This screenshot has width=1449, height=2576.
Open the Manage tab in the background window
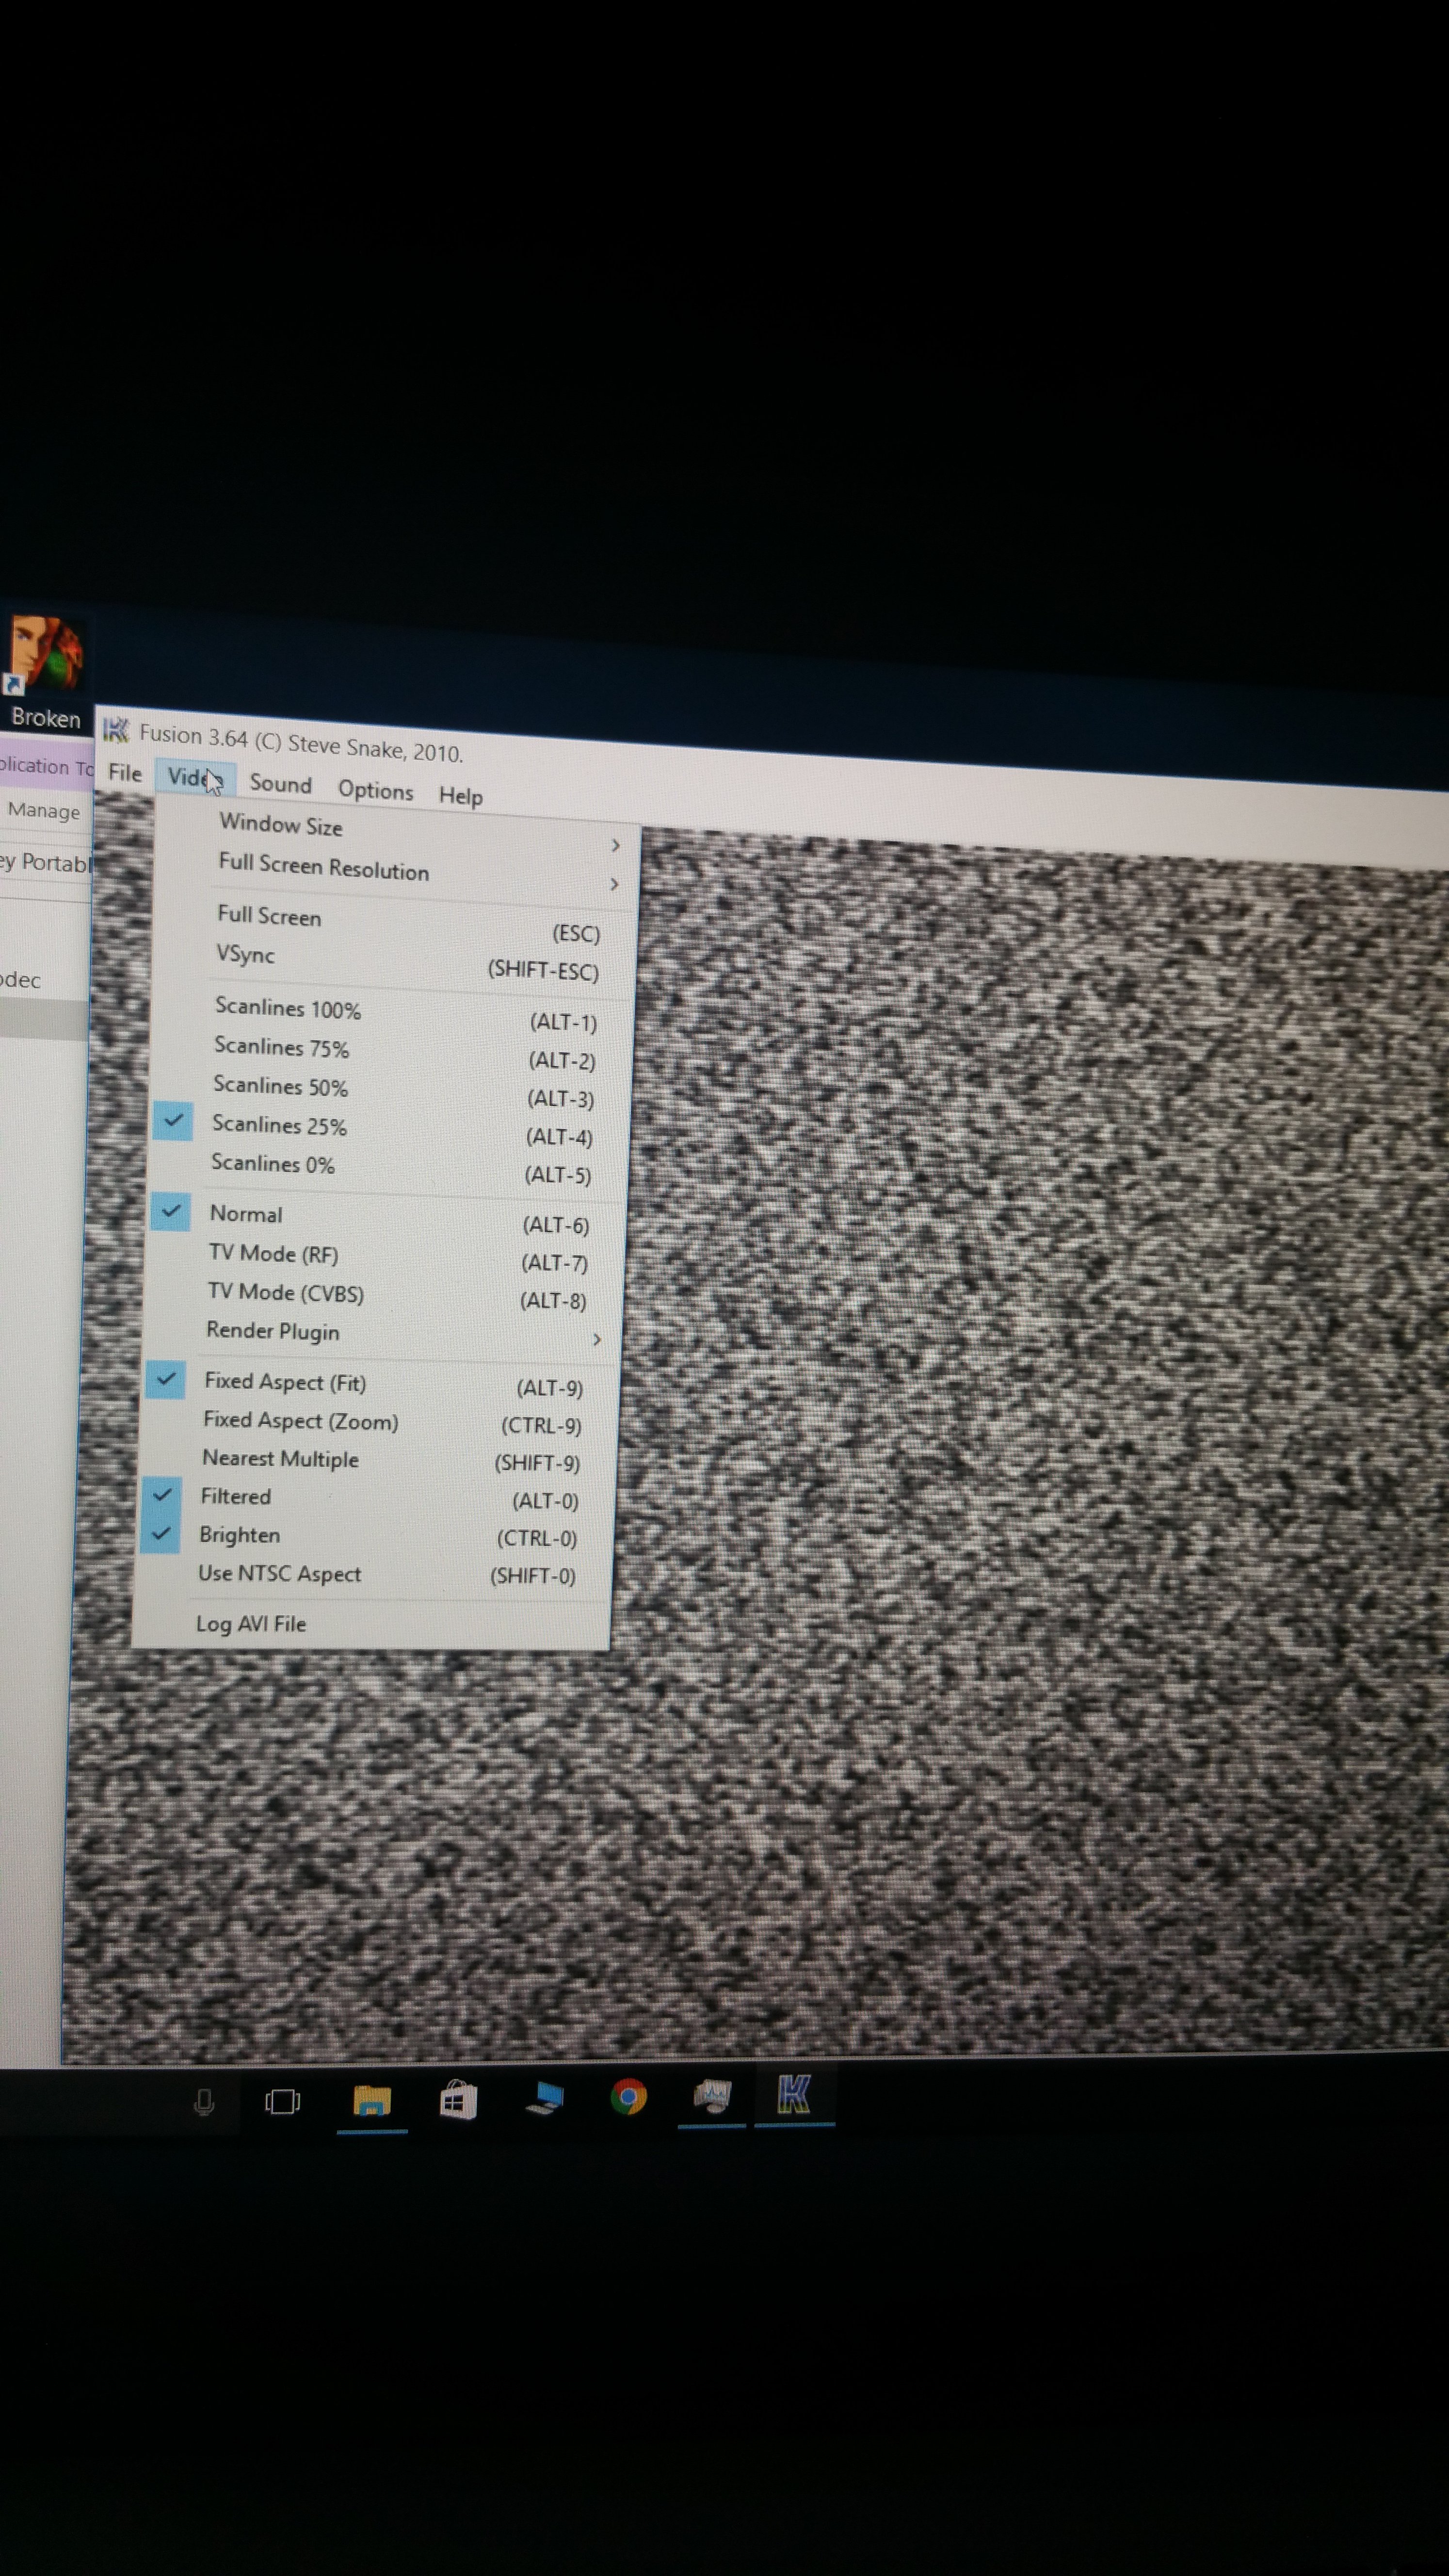[44, 811]
